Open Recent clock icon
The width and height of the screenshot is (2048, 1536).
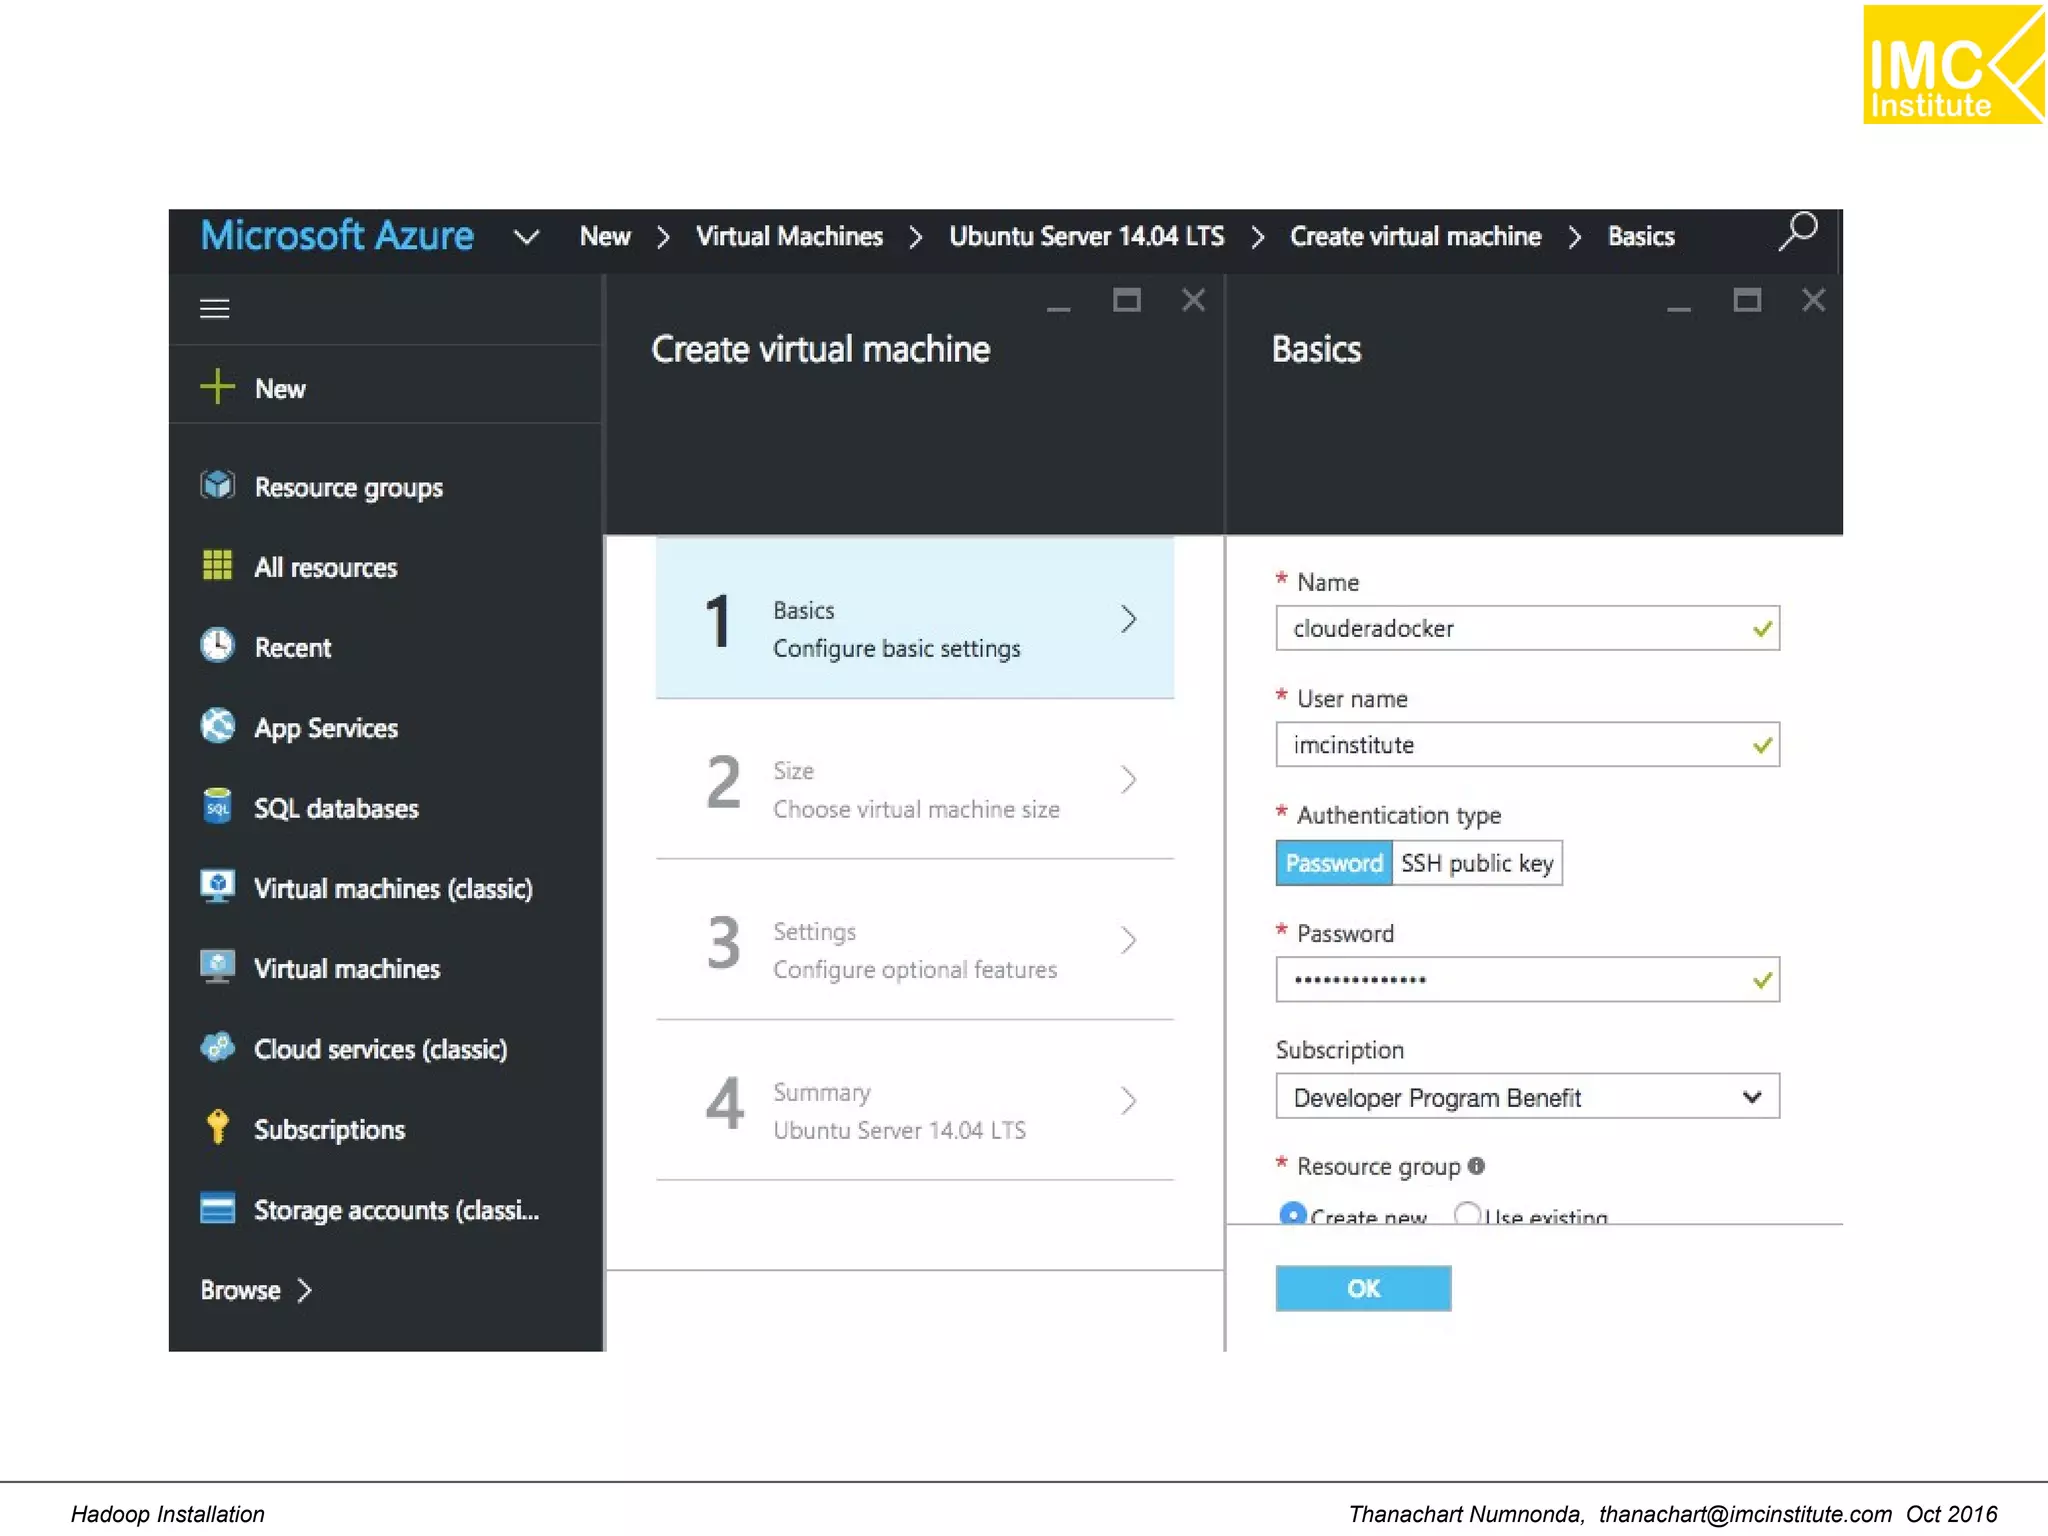tap(217, 646)
